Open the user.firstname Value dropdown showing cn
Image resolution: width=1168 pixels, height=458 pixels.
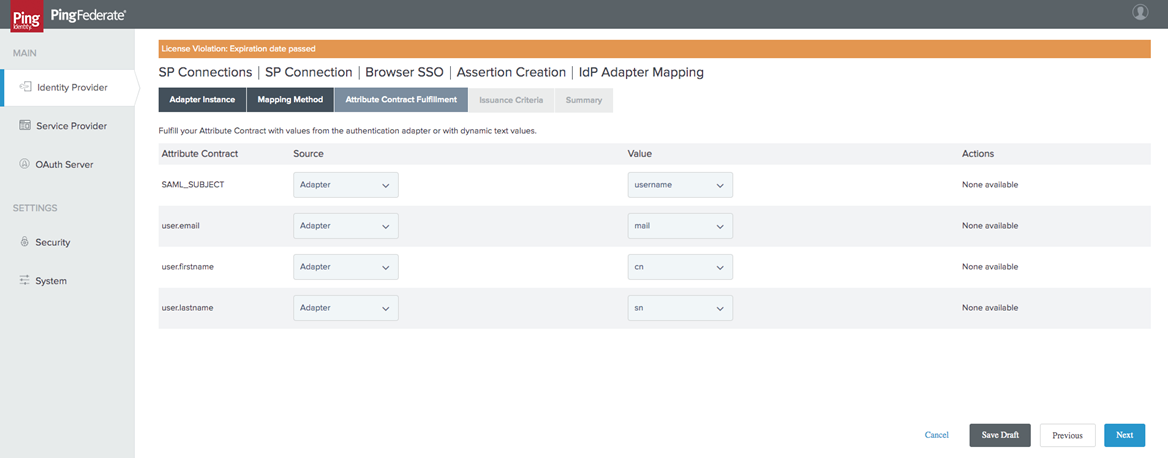click(x=680, y=267)
